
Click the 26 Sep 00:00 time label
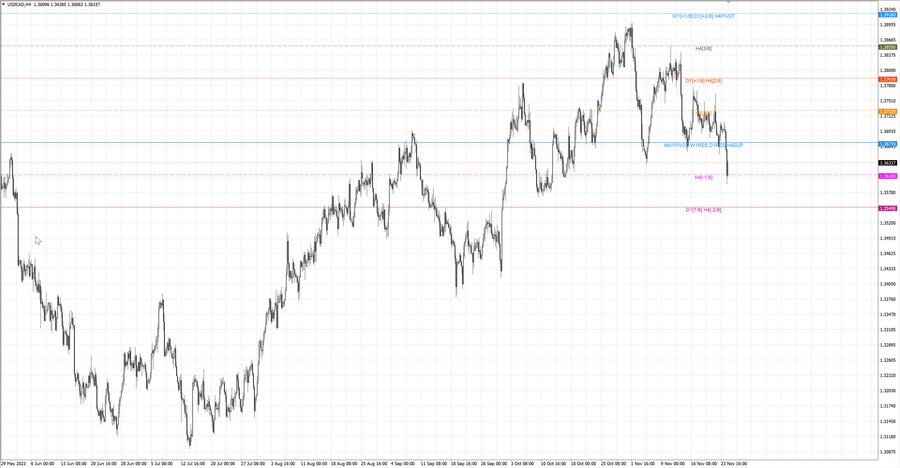pyautogui.click(x=494, y=463)
